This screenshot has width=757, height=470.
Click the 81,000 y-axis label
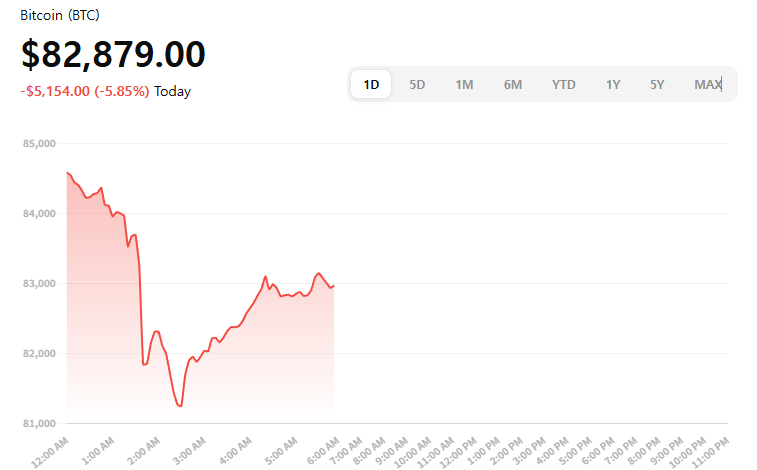[37, 423]
